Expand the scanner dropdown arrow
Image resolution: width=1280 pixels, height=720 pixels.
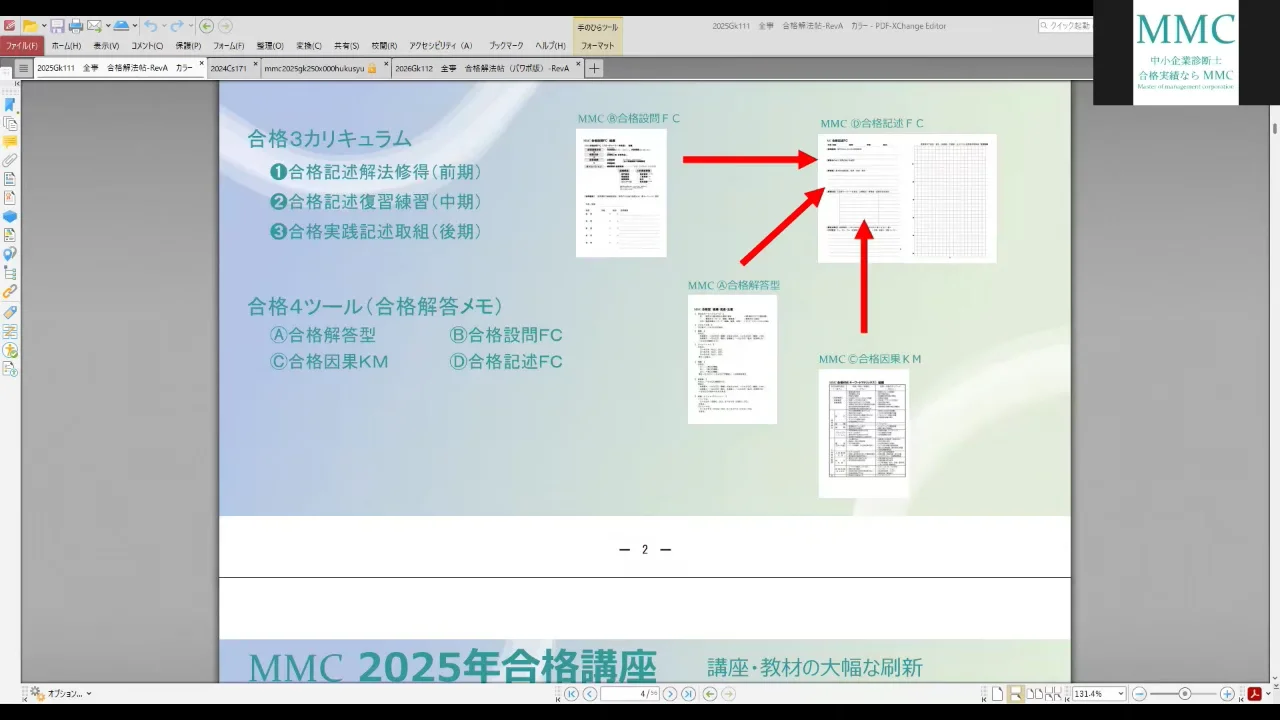[x=133, y=26]
